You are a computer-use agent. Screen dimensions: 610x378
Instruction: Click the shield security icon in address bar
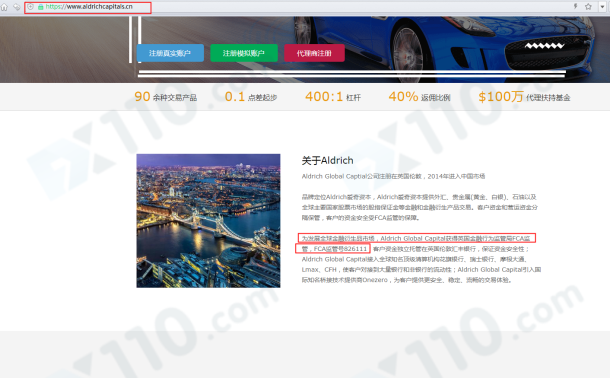coord(30,7)
